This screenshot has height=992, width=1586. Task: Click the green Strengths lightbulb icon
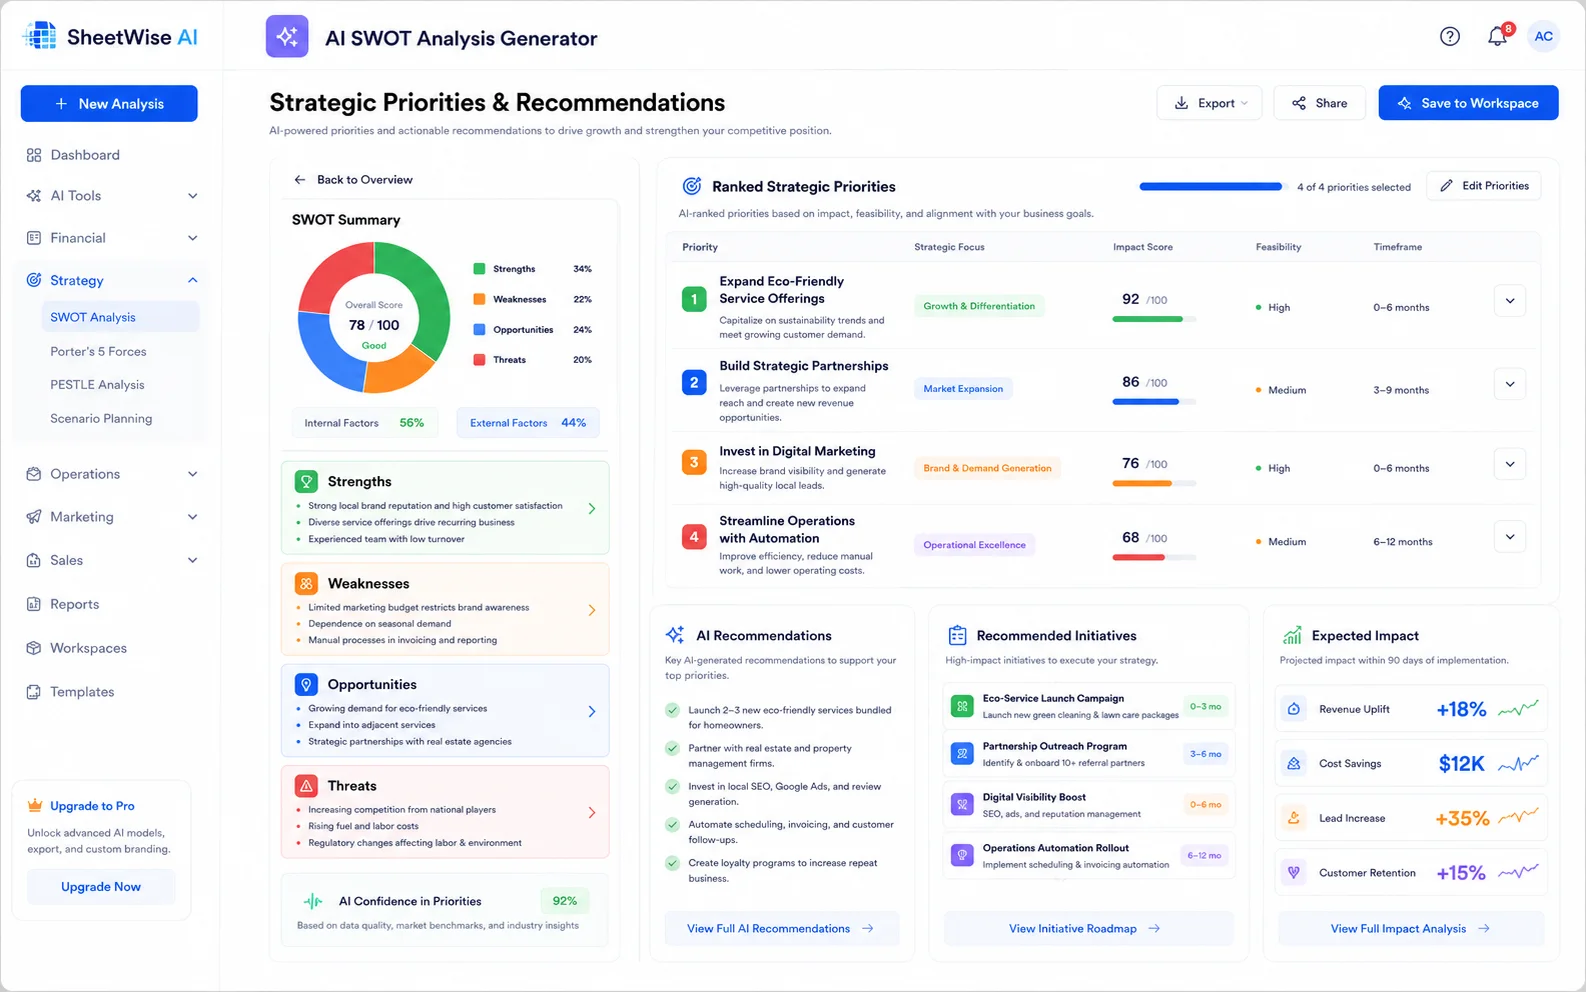coord(306,481)
